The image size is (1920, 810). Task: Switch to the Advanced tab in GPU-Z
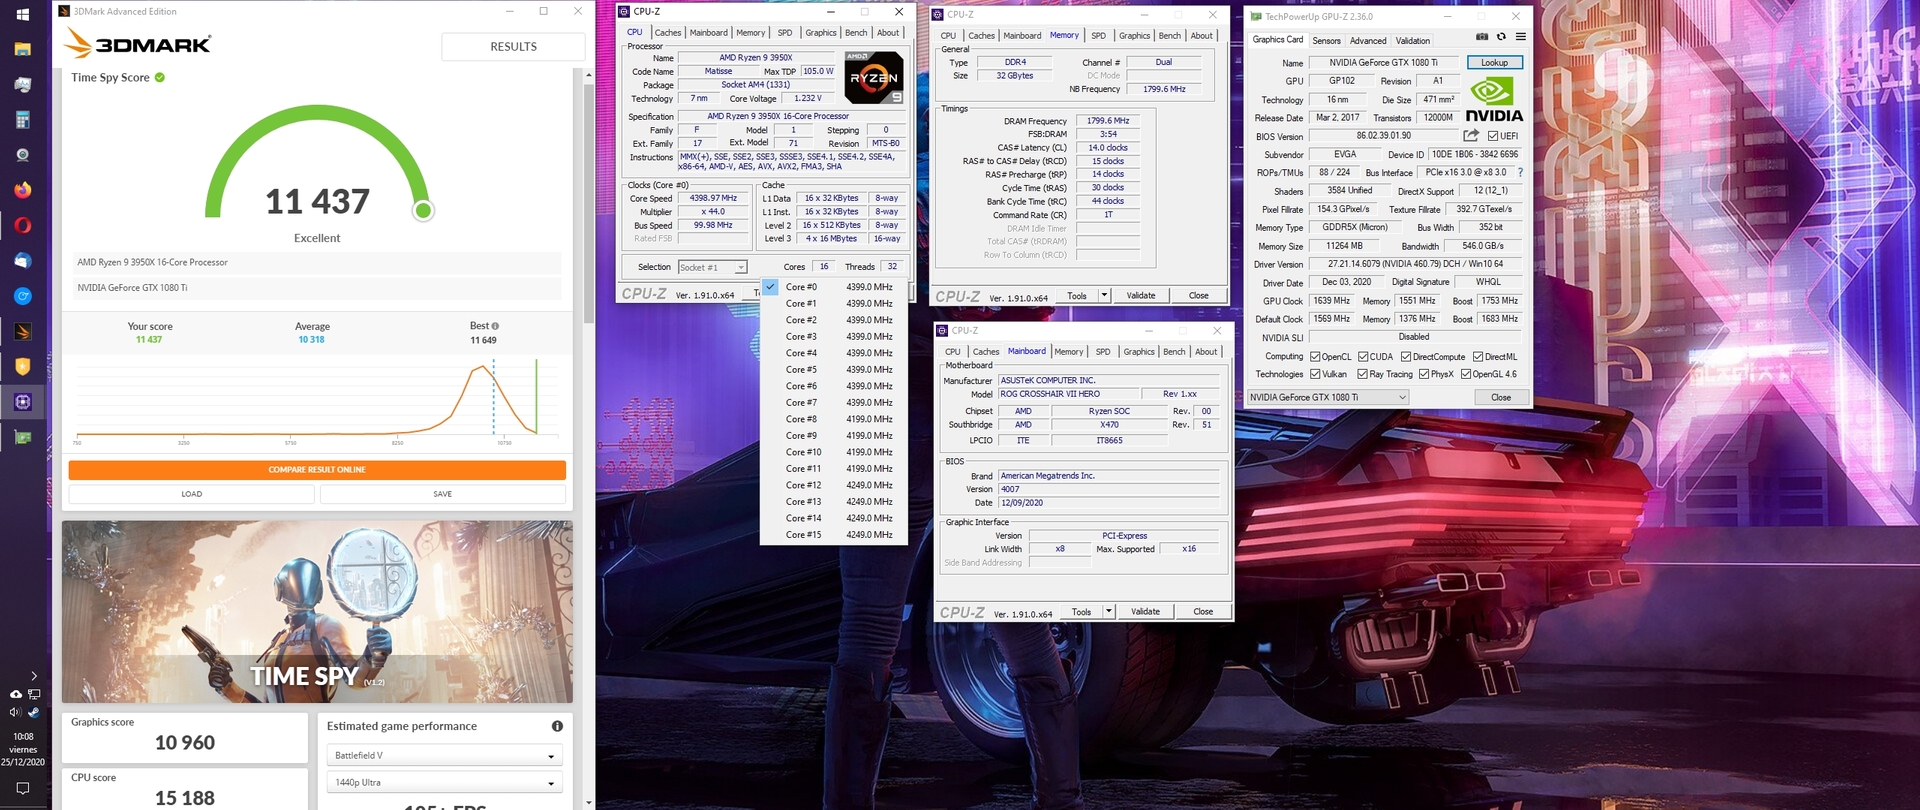point(1368,41)
